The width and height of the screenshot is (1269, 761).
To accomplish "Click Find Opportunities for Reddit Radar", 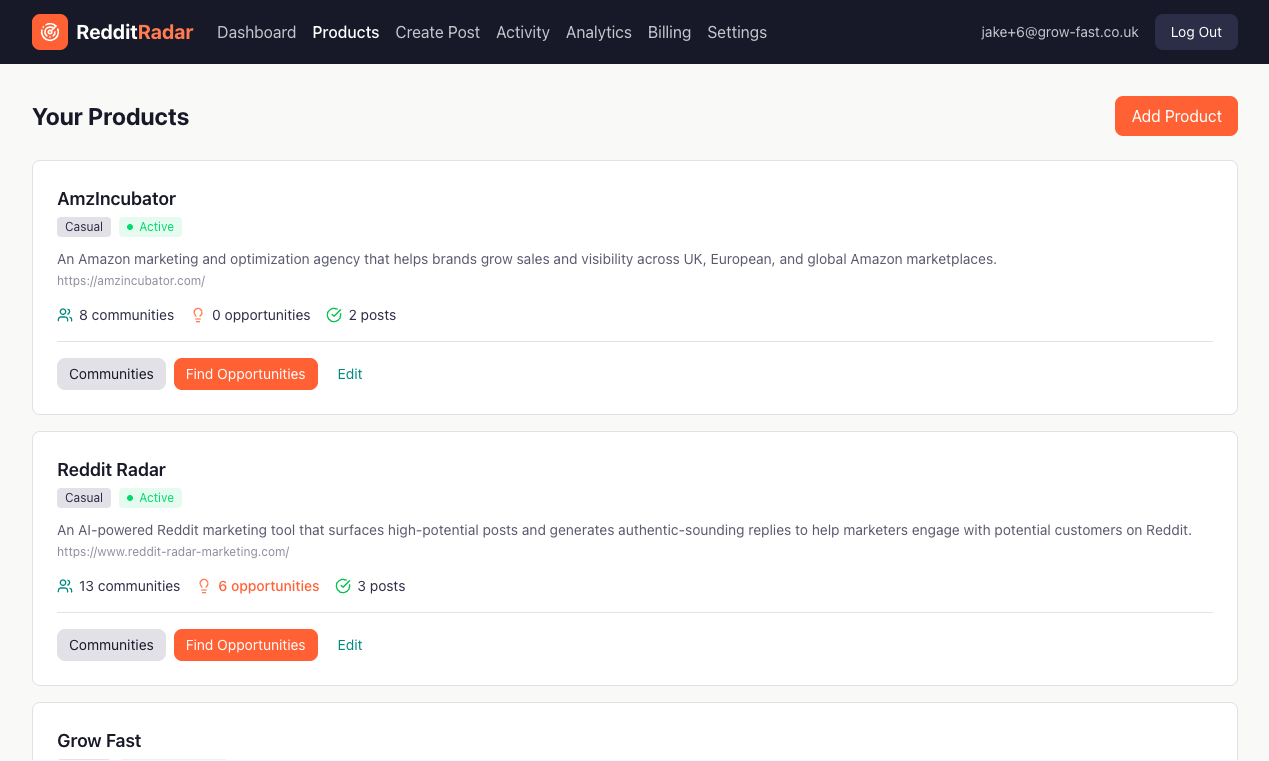I will 245,645.
